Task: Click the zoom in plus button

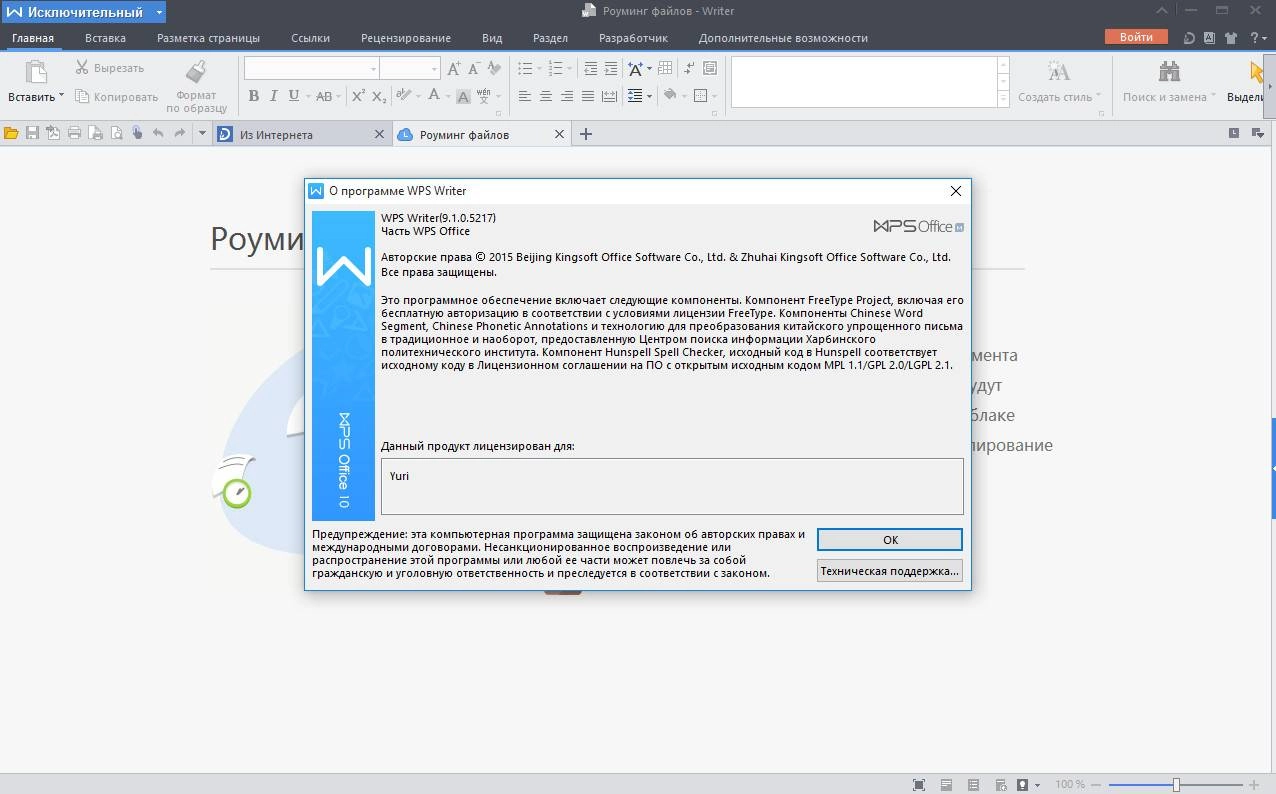Action: tap(1255, 785)
